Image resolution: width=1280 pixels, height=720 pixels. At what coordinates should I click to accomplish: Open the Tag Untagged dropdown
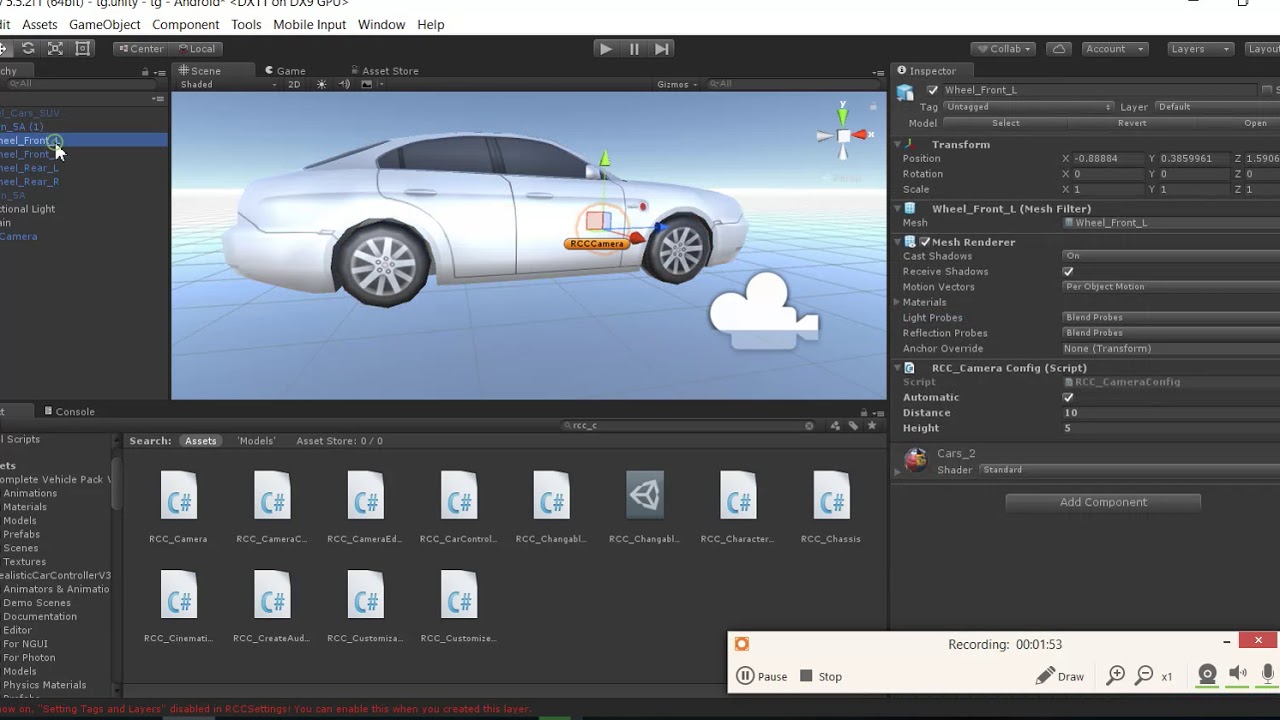coord(1028,107)
